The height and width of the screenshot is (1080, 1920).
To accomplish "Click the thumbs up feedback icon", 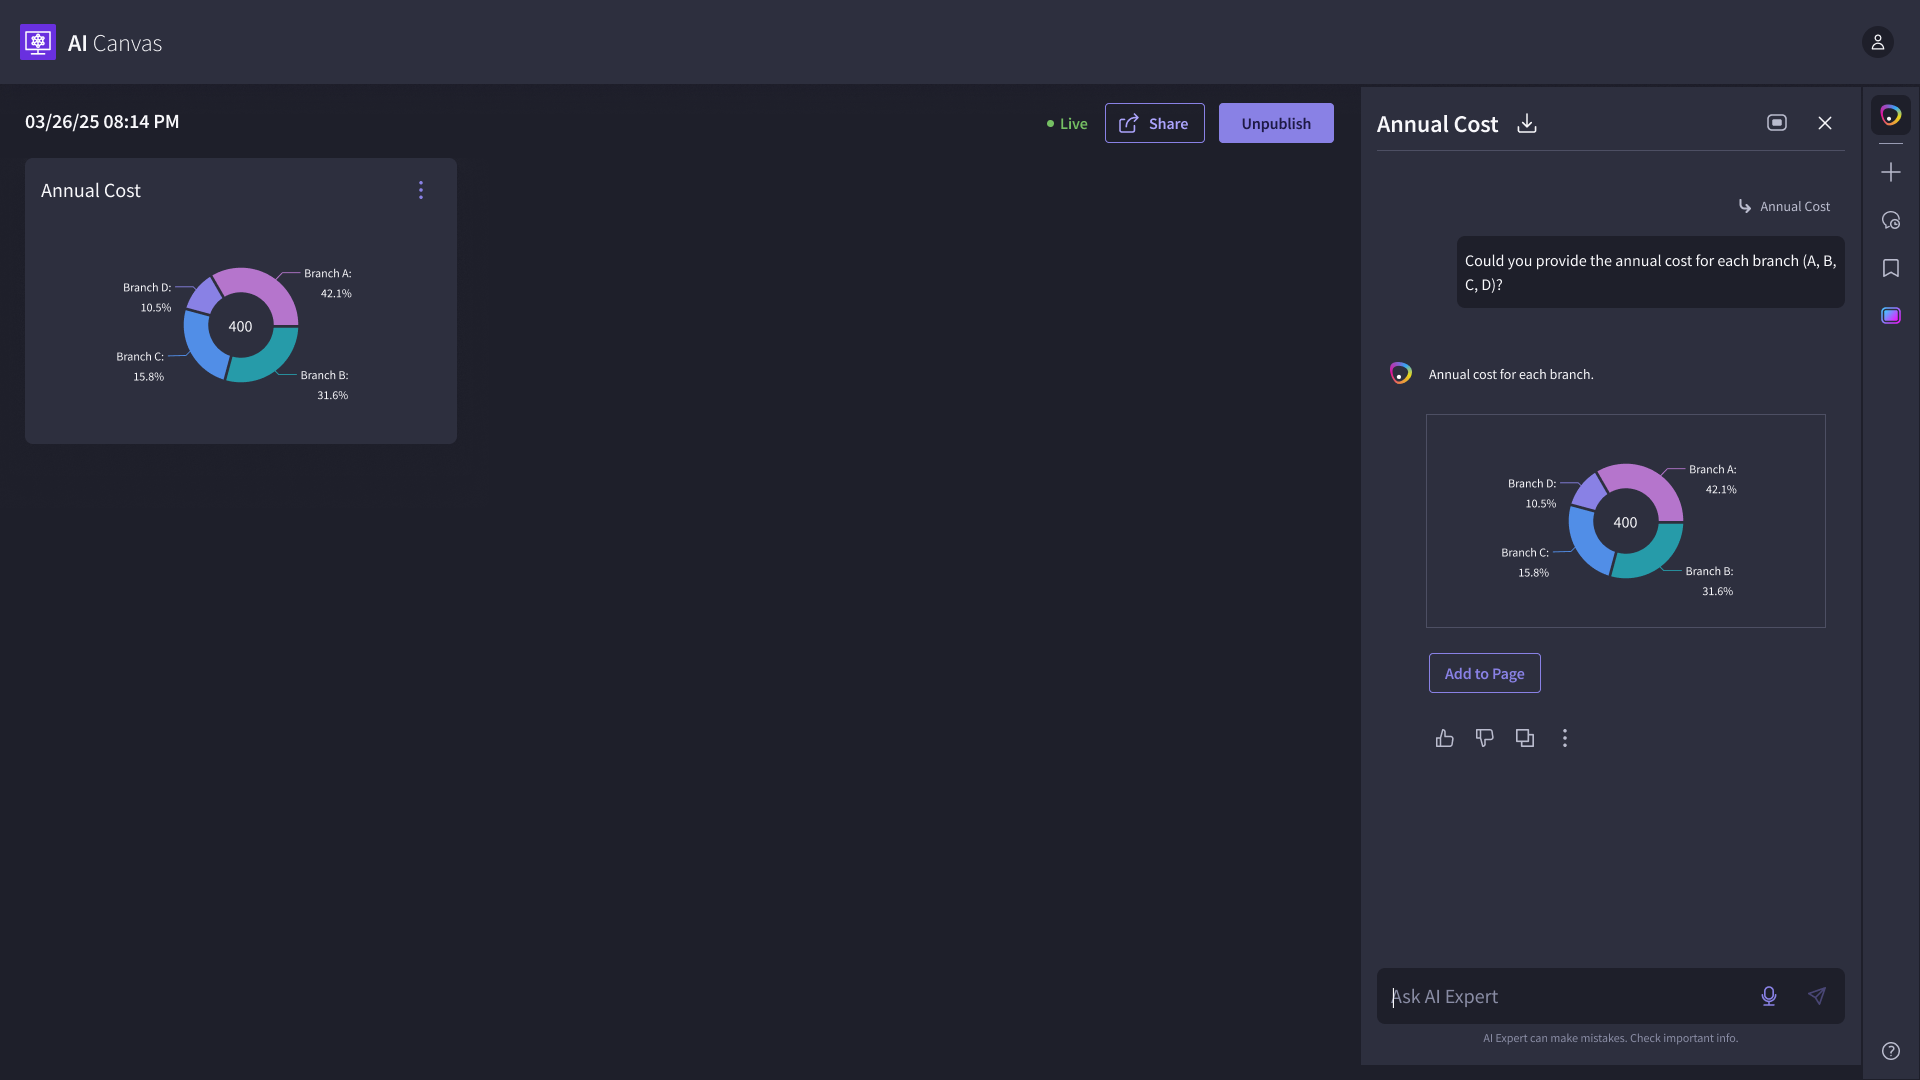I will [1444, 738].
